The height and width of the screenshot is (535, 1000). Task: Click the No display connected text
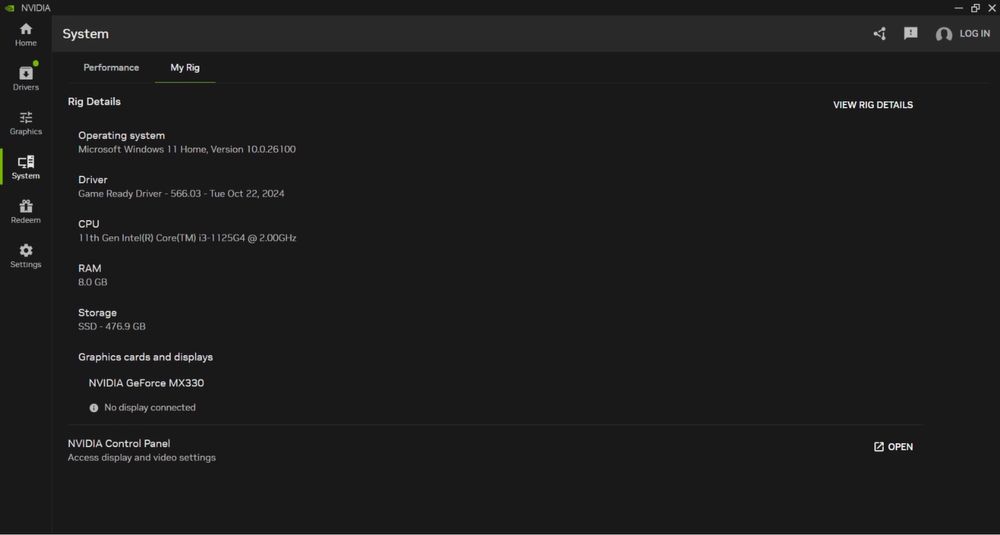click(x=150, y=407)
